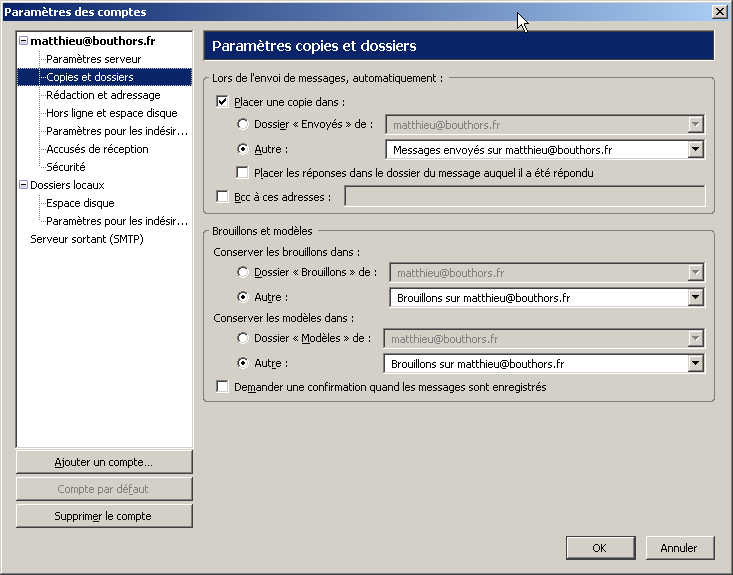The height and width of the screenshot is (575, 733).
Task: Toggle the Placer une copie dans checkbox
Action: coord(222,102)
